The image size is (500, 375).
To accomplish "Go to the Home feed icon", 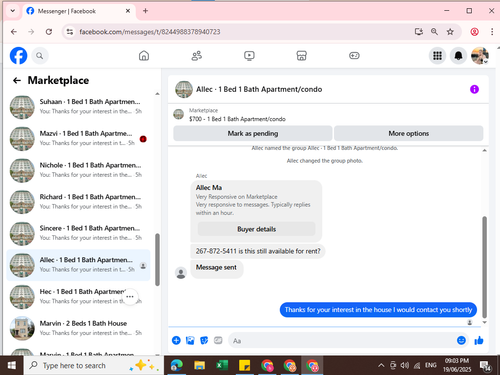I will (144, 55).
